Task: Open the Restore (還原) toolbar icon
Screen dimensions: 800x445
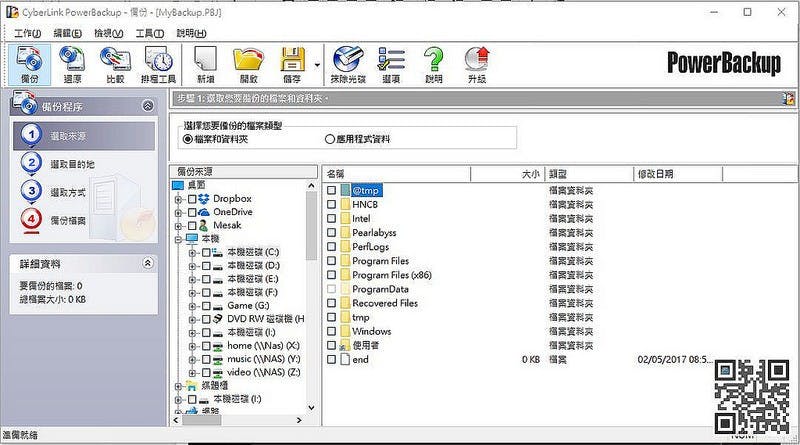Action: tap(72, 64)
